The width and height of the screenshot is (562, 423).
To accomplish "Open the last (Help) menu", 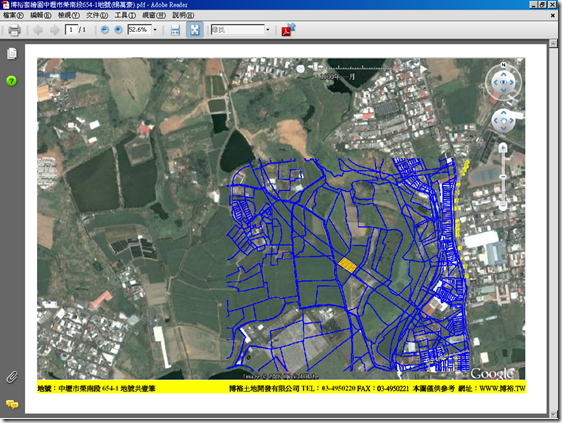I will (x=183, y=15).
